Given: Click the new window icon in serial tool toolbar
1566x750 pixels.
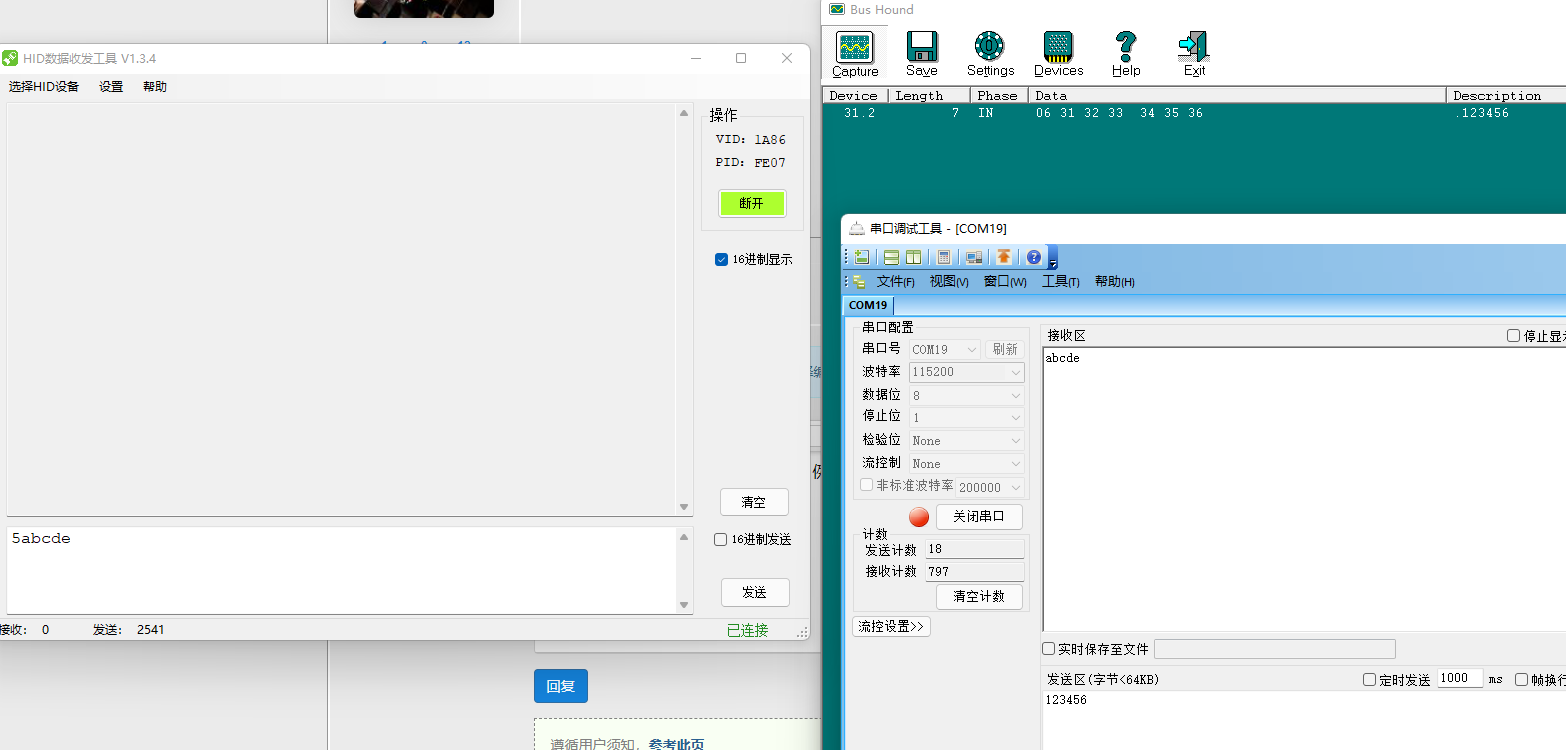Looking at the screenshot, I should (x=861, y=257).
